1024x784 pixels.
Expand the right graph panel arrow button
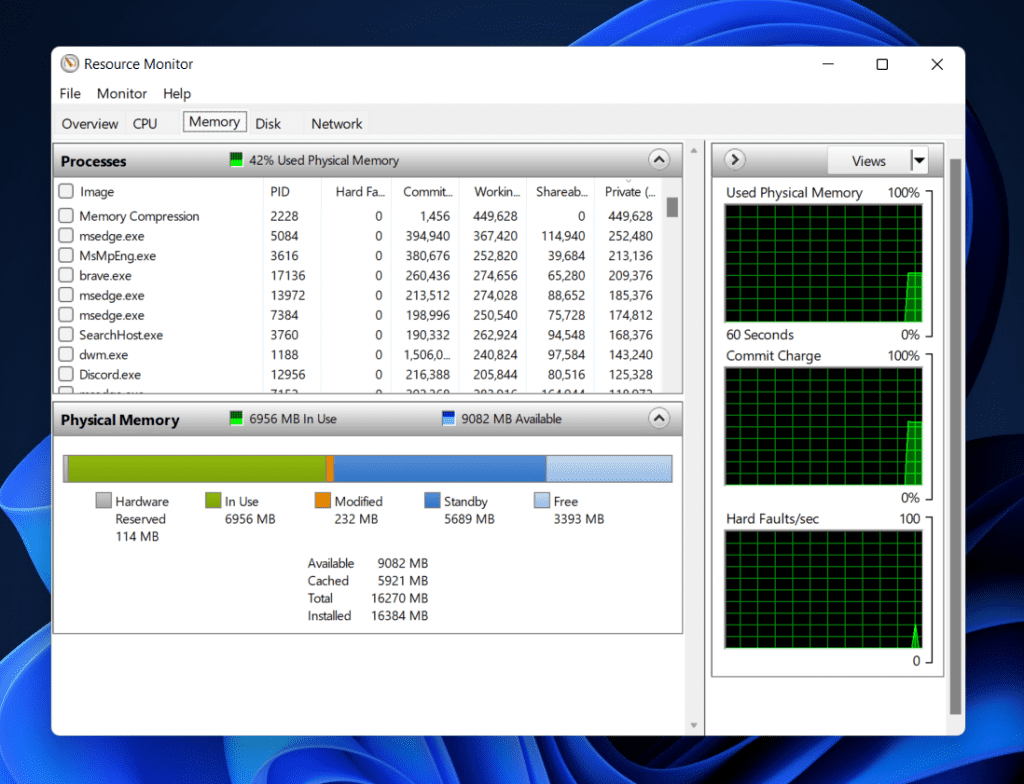733,160
